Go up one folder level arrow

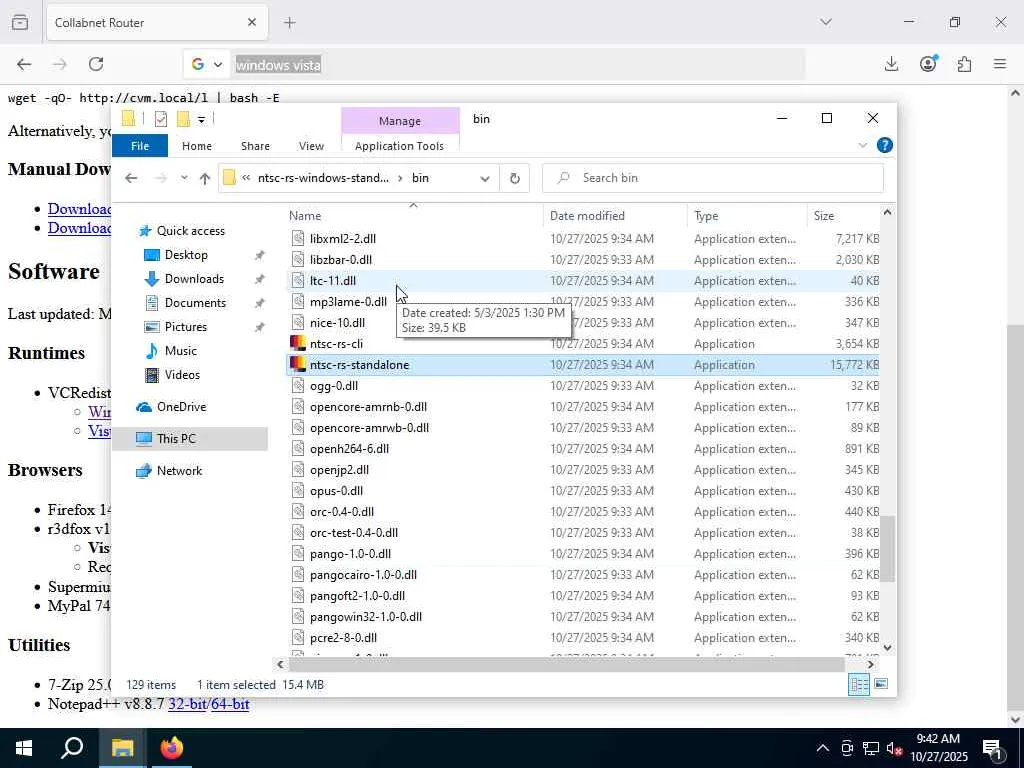click(204, 178)
